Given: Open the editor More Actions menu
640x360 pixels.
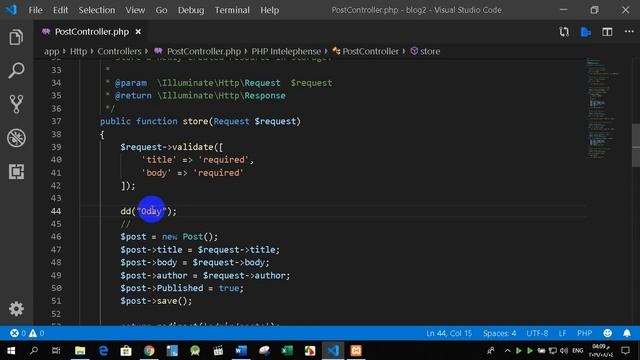Looking at the screenshot, I should pyautogui.click(x=629, y=31).
